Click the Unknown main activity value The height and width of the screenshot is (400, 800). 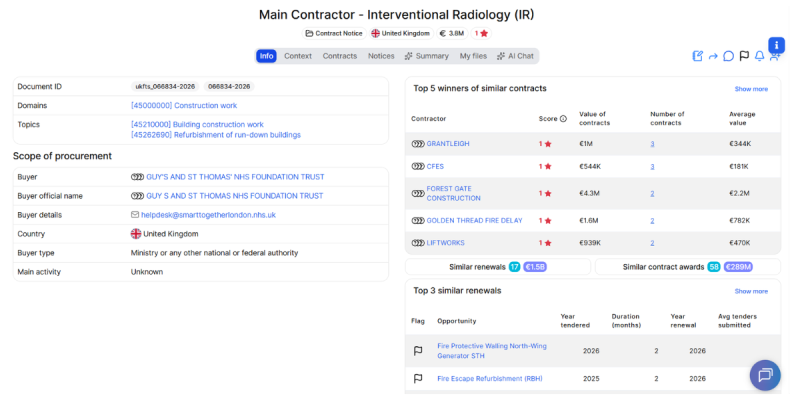click(147, 272)
